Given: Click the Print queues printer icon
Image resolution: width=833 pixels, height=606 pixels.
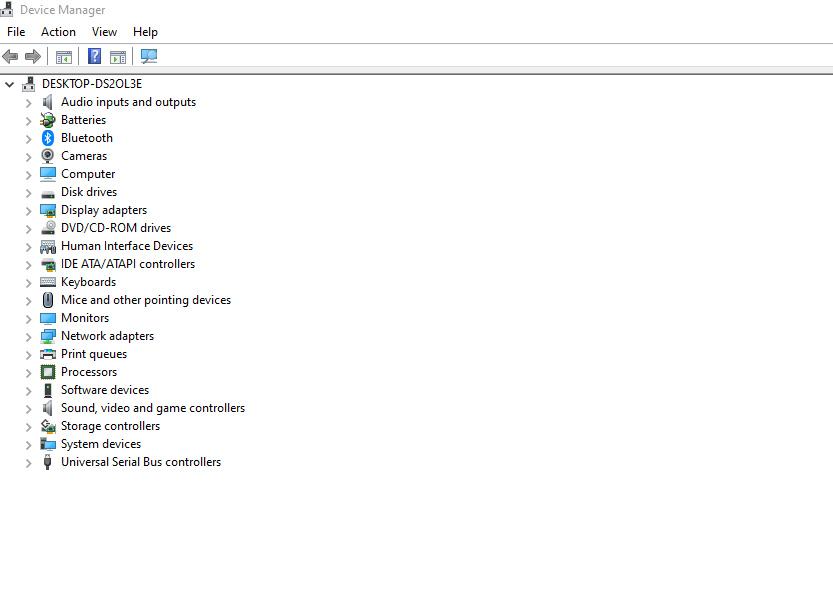Looking at the screenshot, I should 48,354.
